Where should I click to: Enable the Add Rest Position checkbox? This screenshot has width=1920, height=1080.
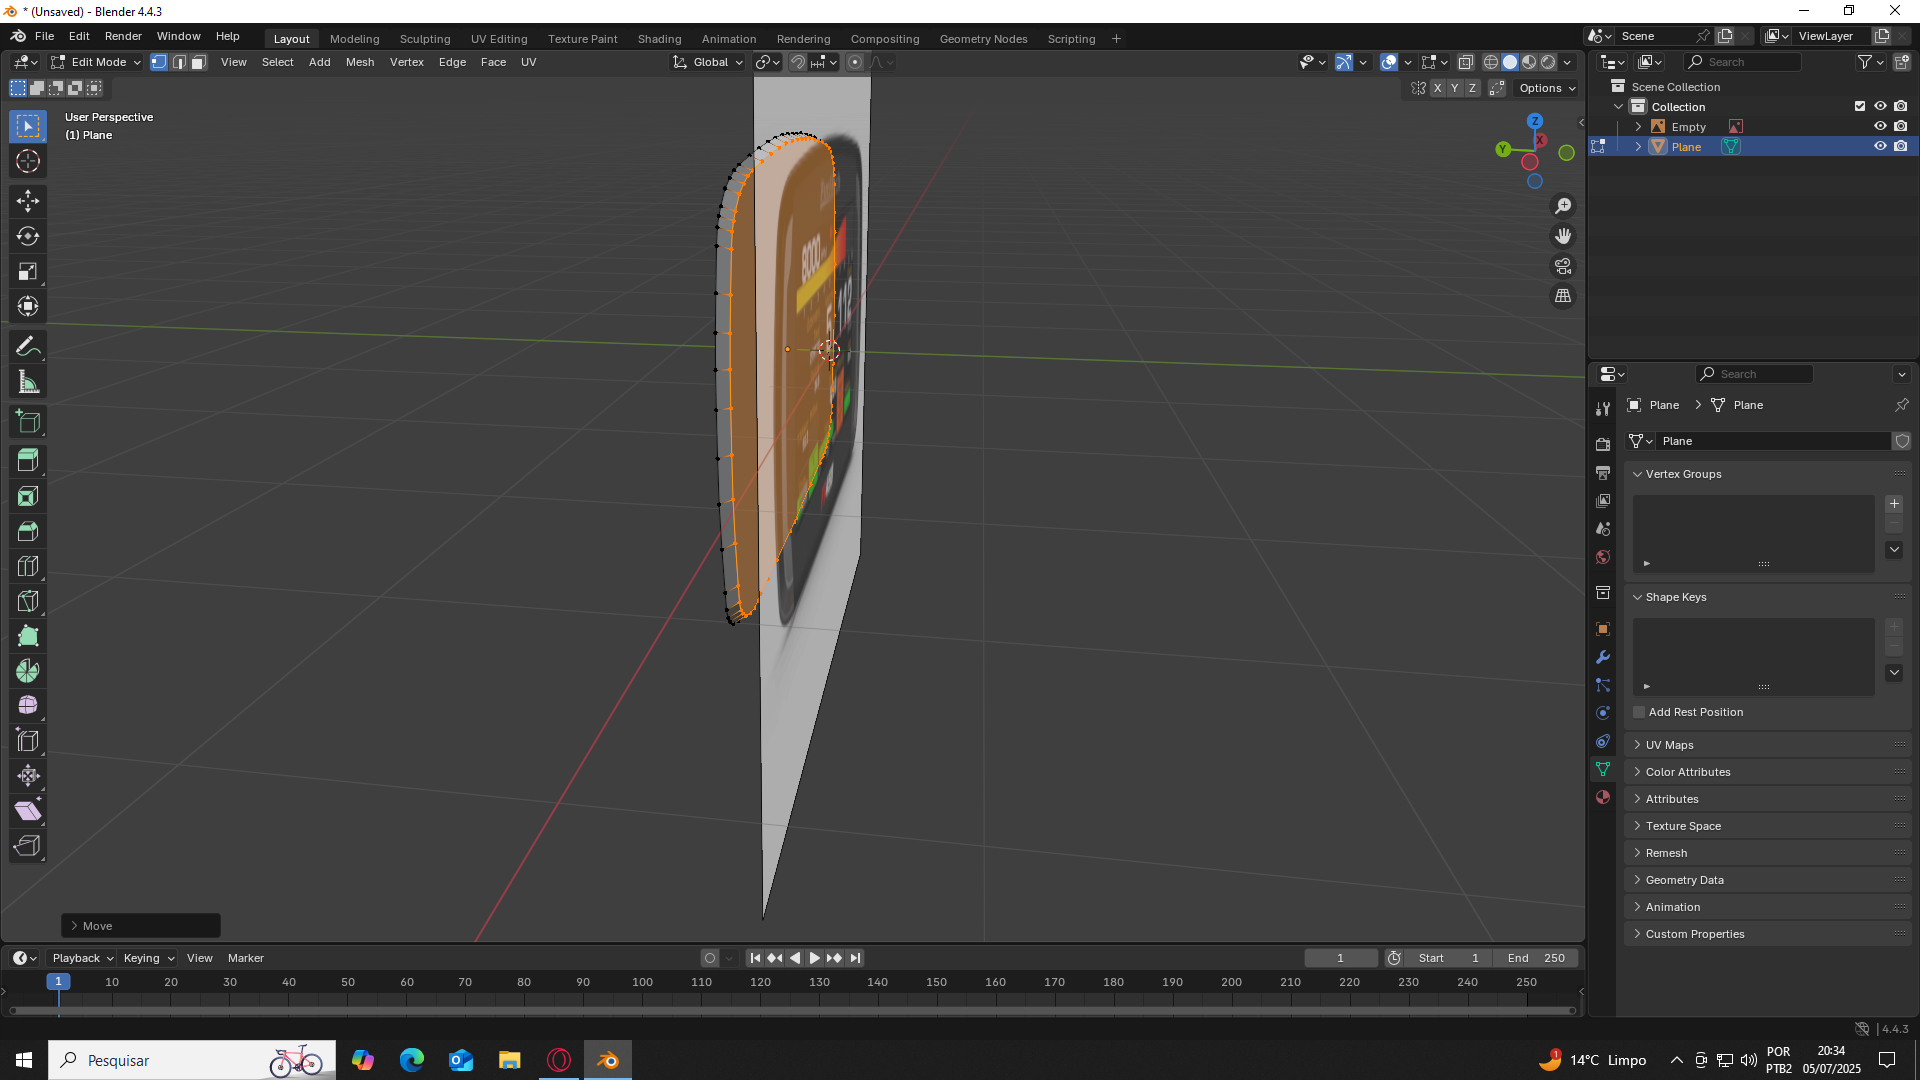1639,712
